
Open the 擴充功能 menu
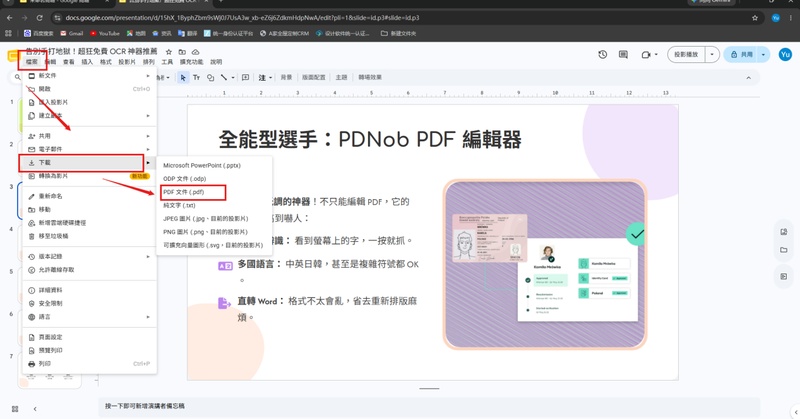(191, 62)
